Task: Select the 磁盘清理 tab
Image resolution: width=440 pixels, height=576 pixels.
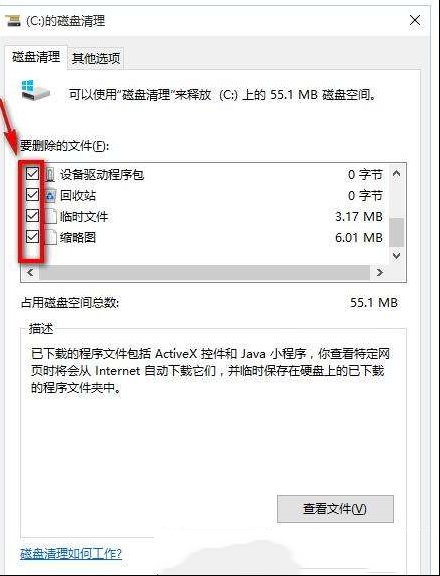Action: (36, 57)
